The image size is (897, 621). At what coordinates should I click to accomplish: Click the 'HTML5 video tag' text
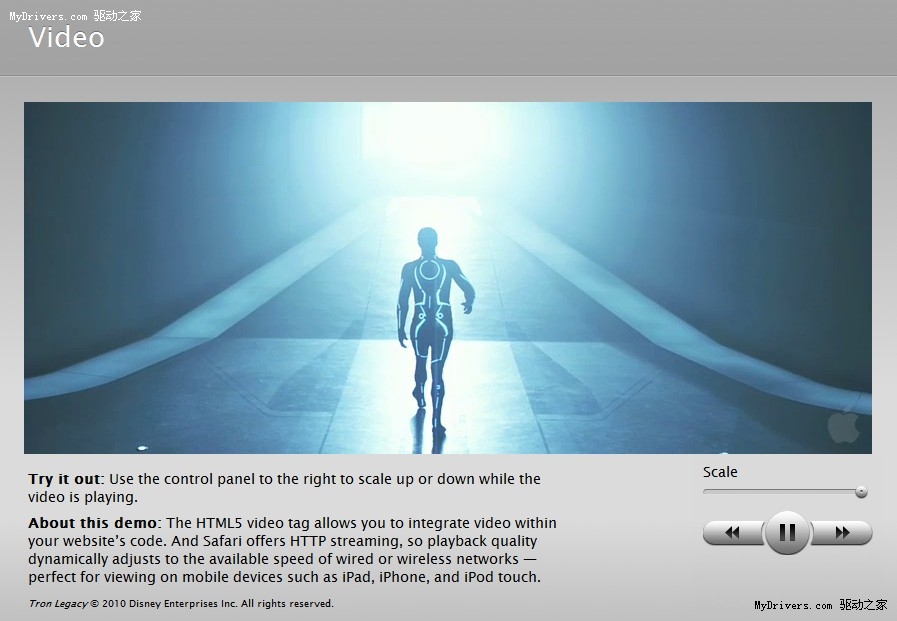click(253, 523)
